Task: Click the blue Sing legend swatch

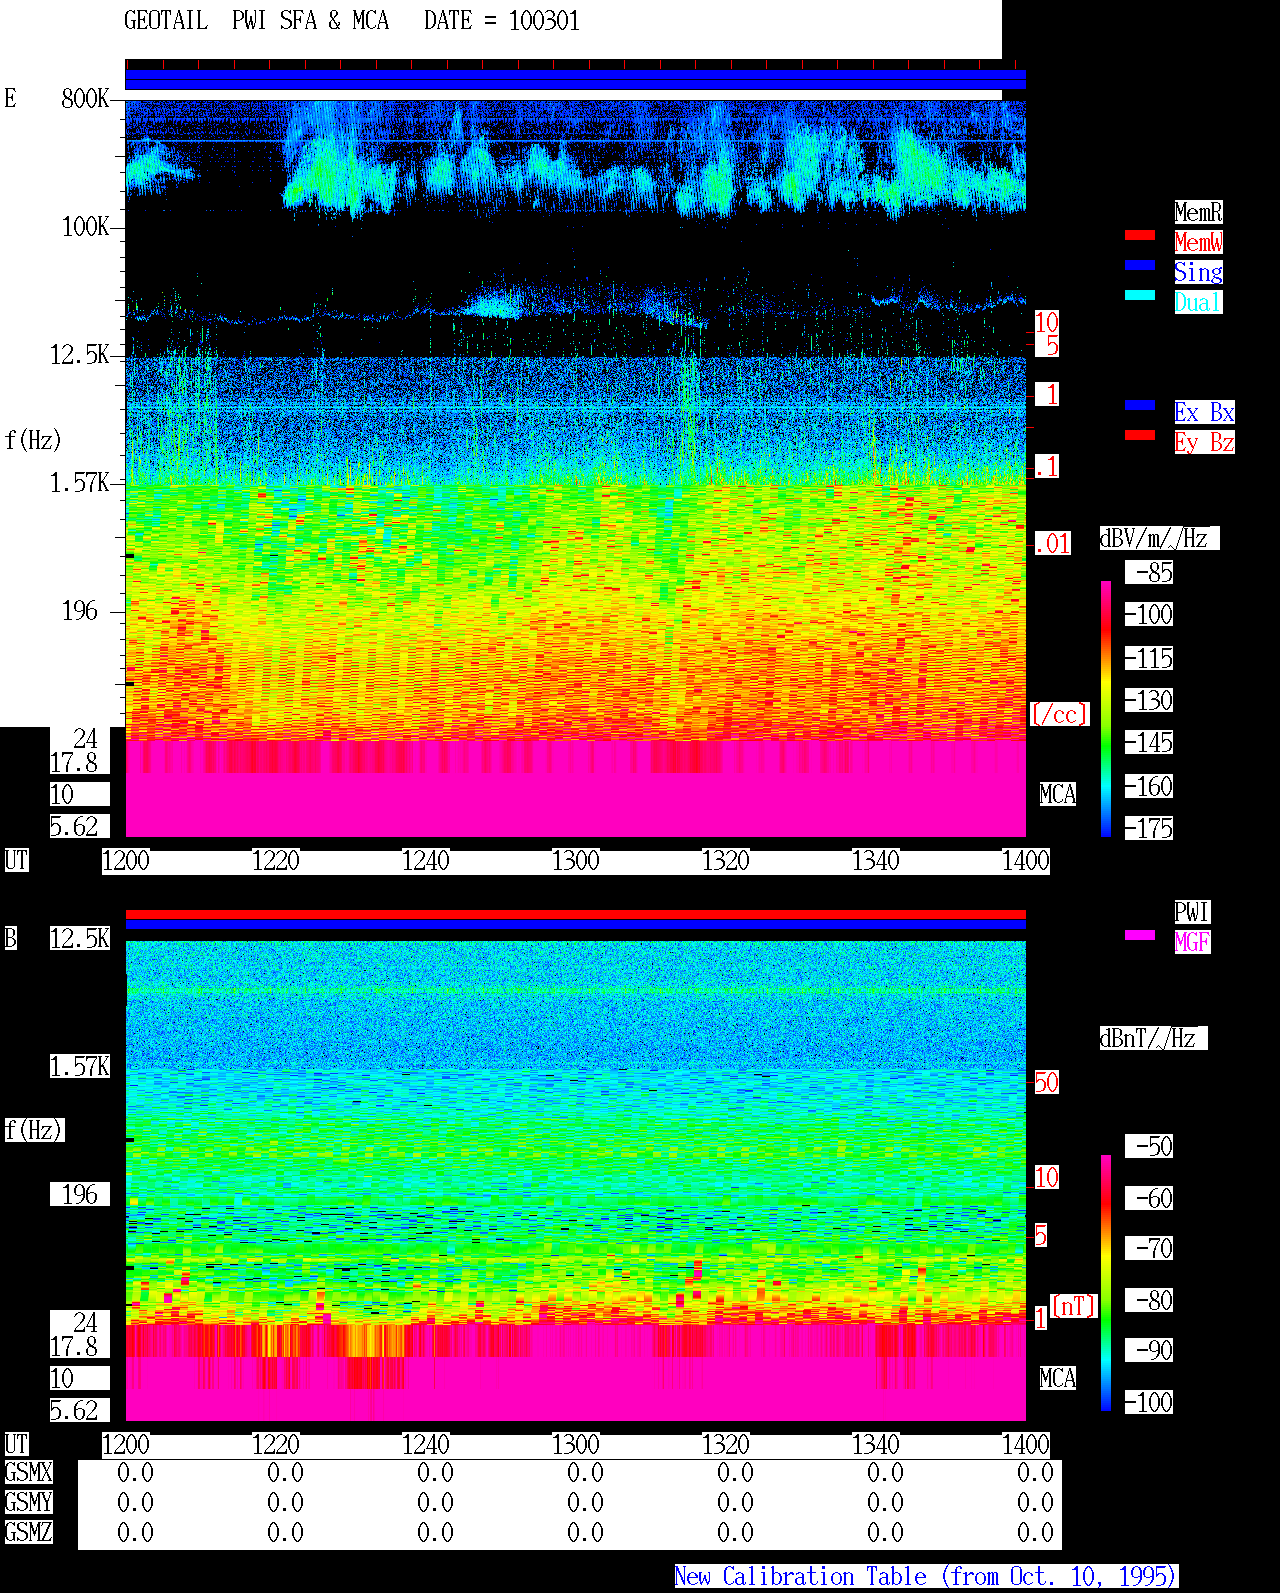Action: [1140, 265]
